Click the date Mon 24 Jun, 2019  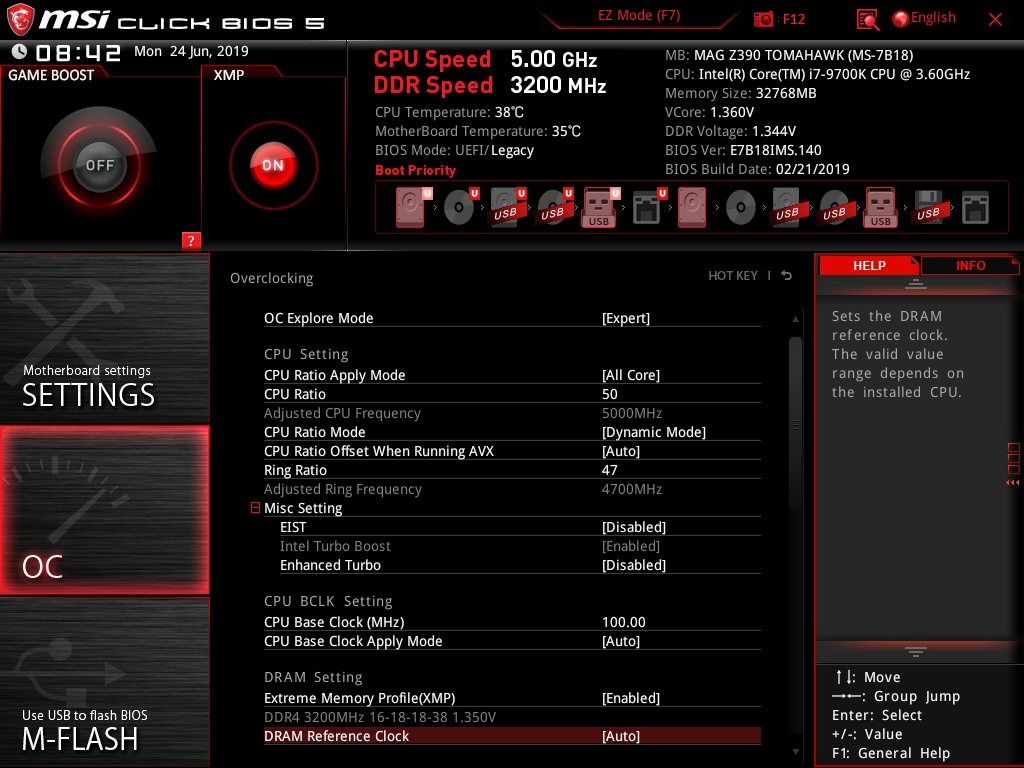click(191, 52)
